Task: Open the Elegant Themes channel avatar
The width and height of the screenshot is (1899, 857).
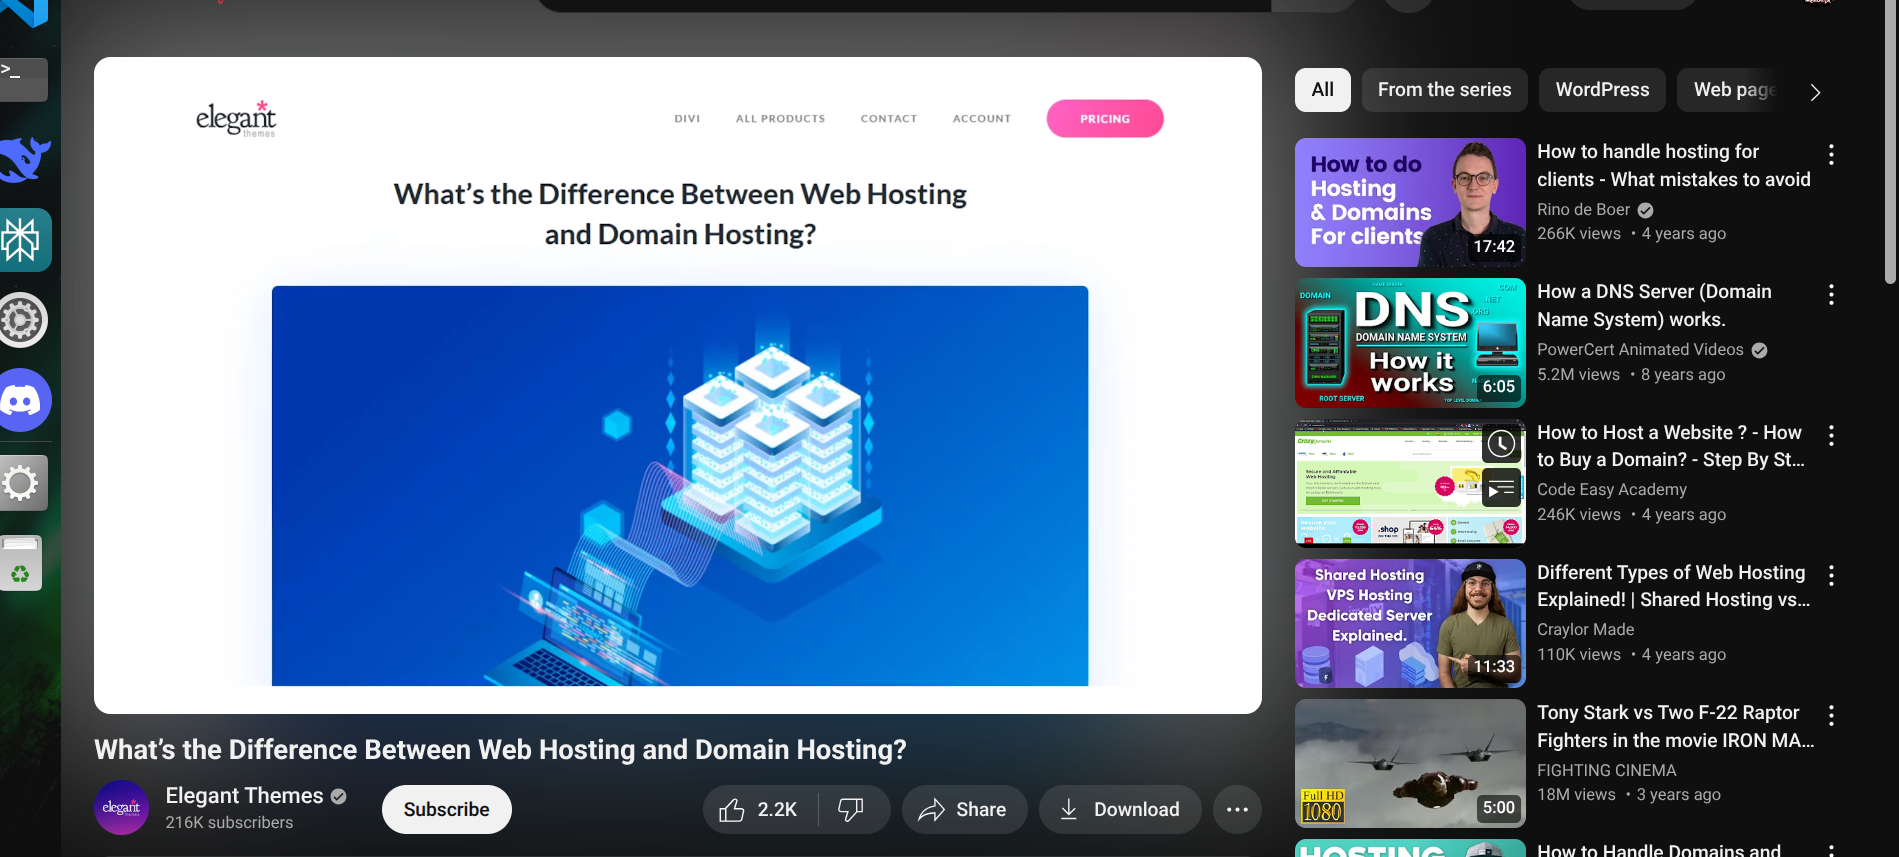Action: coord(122,808)
